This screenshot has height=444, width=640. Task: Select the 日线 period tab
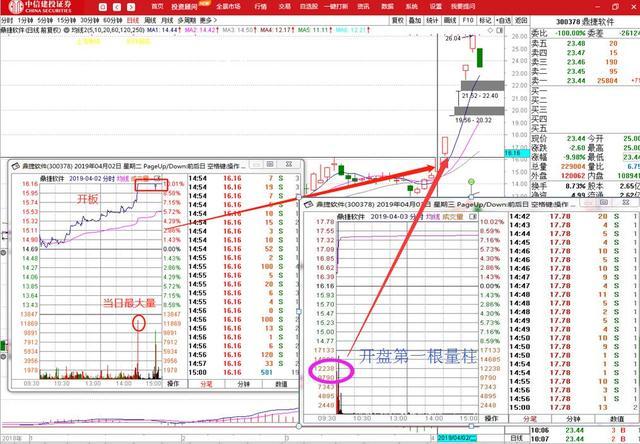(133, 20)
